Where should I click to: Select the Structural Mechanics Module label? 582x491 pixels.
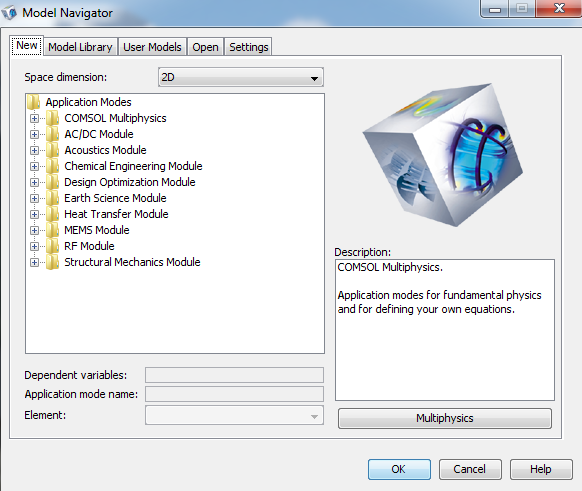[132, 262]
